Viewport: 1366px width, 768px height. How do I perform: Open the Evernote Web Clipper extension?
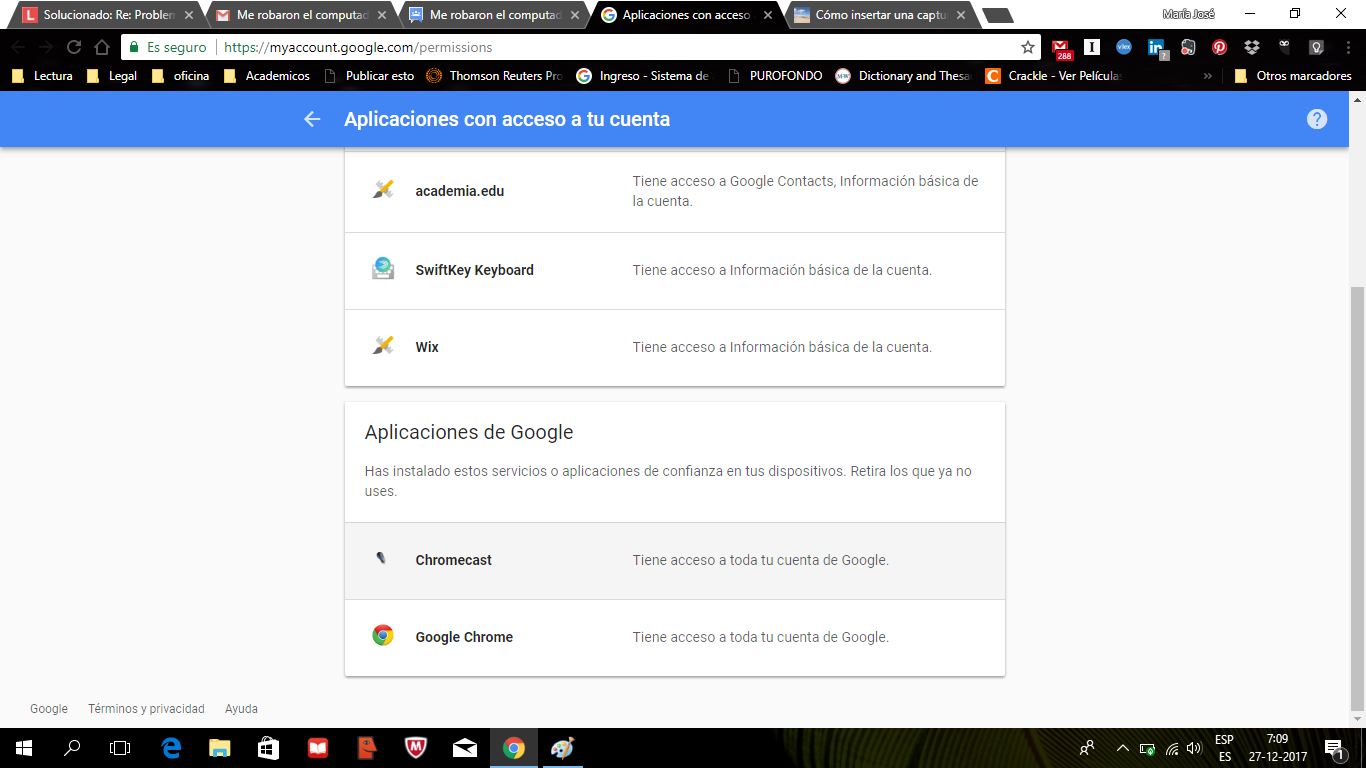click(x=1188, y=47)
